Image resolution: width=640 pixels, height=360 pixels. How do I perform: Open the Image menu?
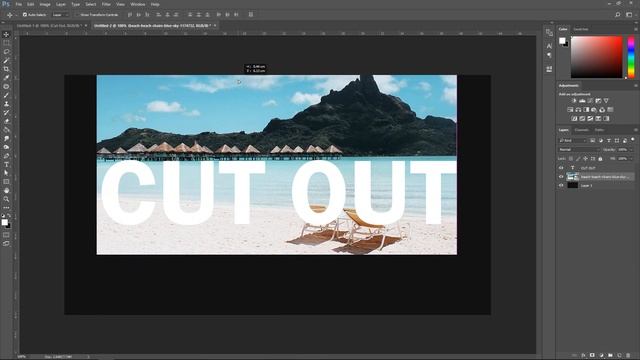coord(45,4)
